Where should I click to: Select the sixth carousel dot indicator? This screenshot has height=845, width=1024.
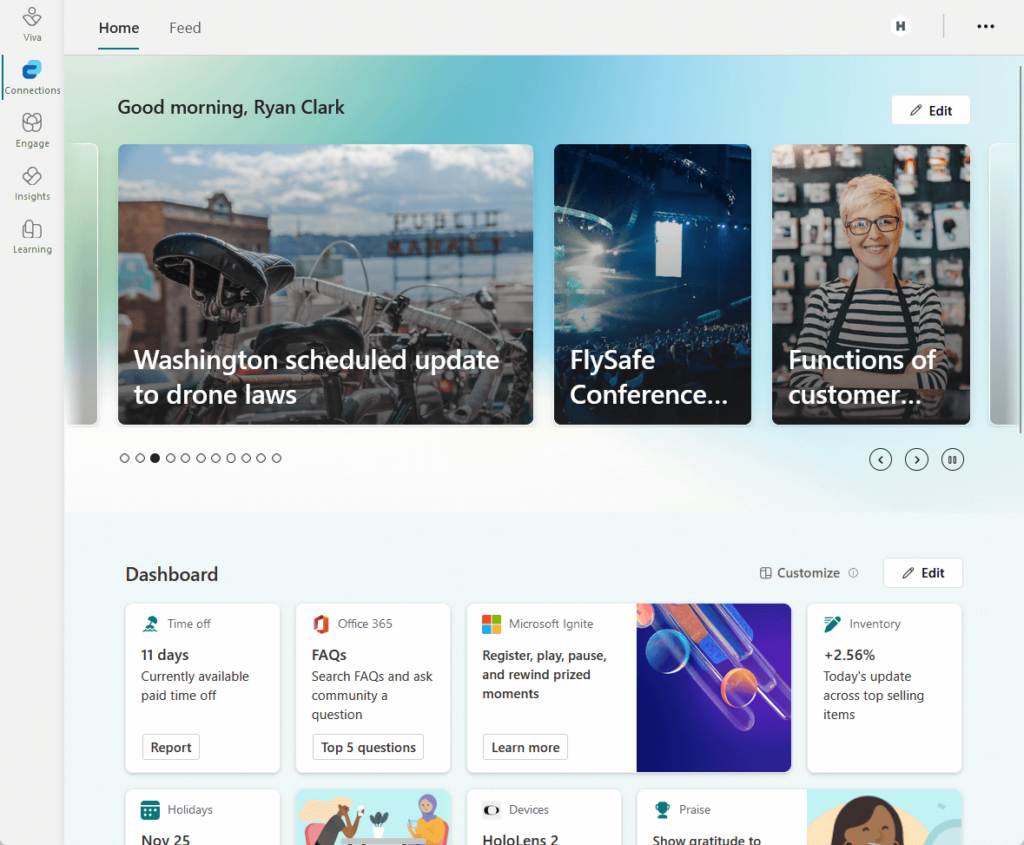200,458
